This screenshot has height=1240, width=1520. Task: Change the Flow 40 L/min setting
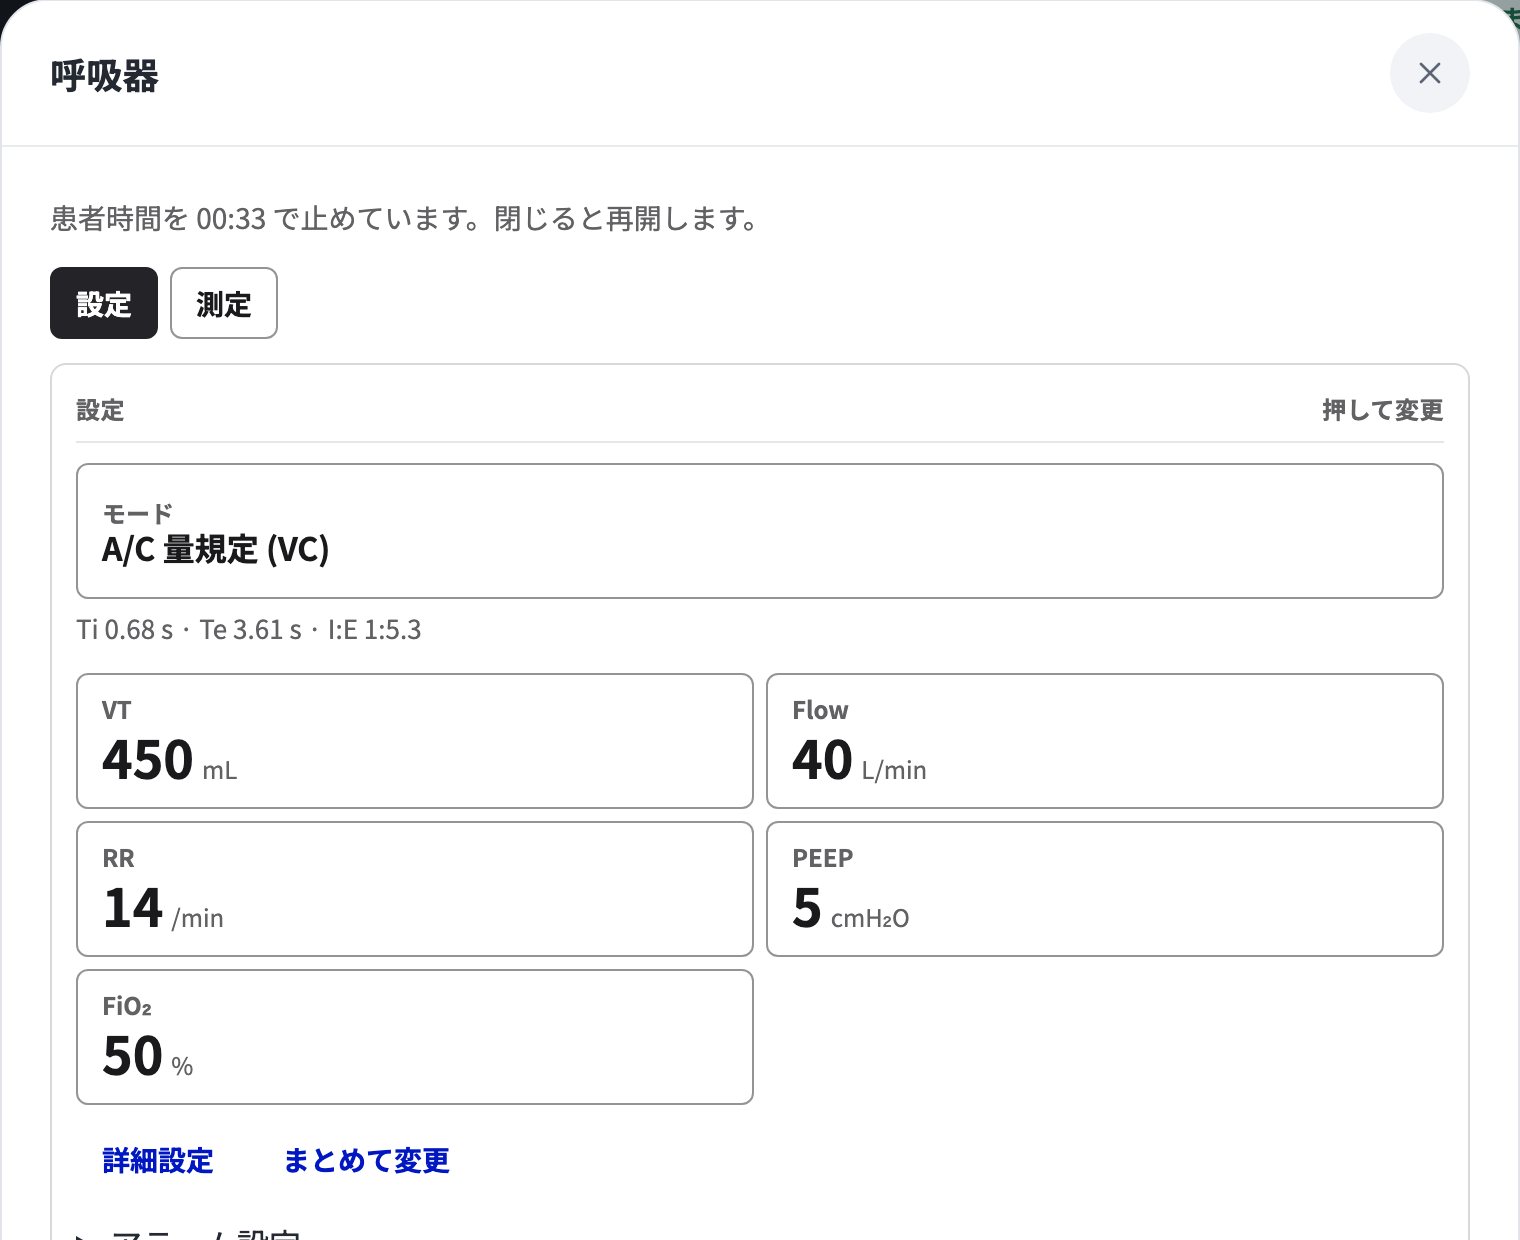point(1105,741)
